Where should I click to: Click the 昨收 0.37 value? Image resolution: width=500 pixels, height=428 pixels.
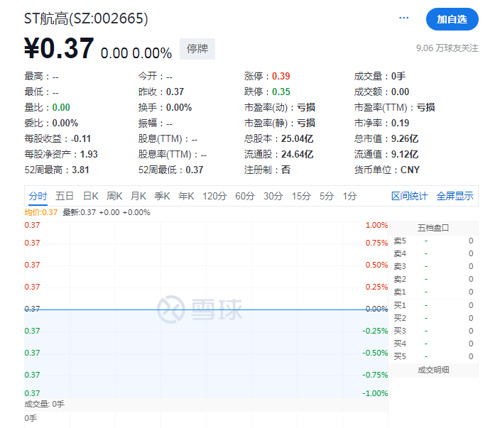(x=175, y=92)
